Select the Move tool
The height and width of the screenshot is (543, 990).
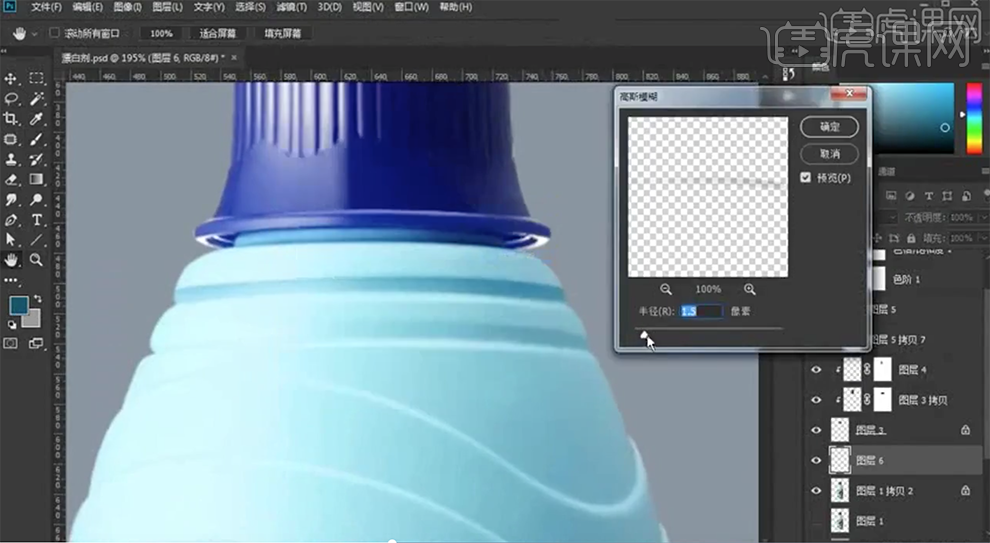(x=12, y=78)
